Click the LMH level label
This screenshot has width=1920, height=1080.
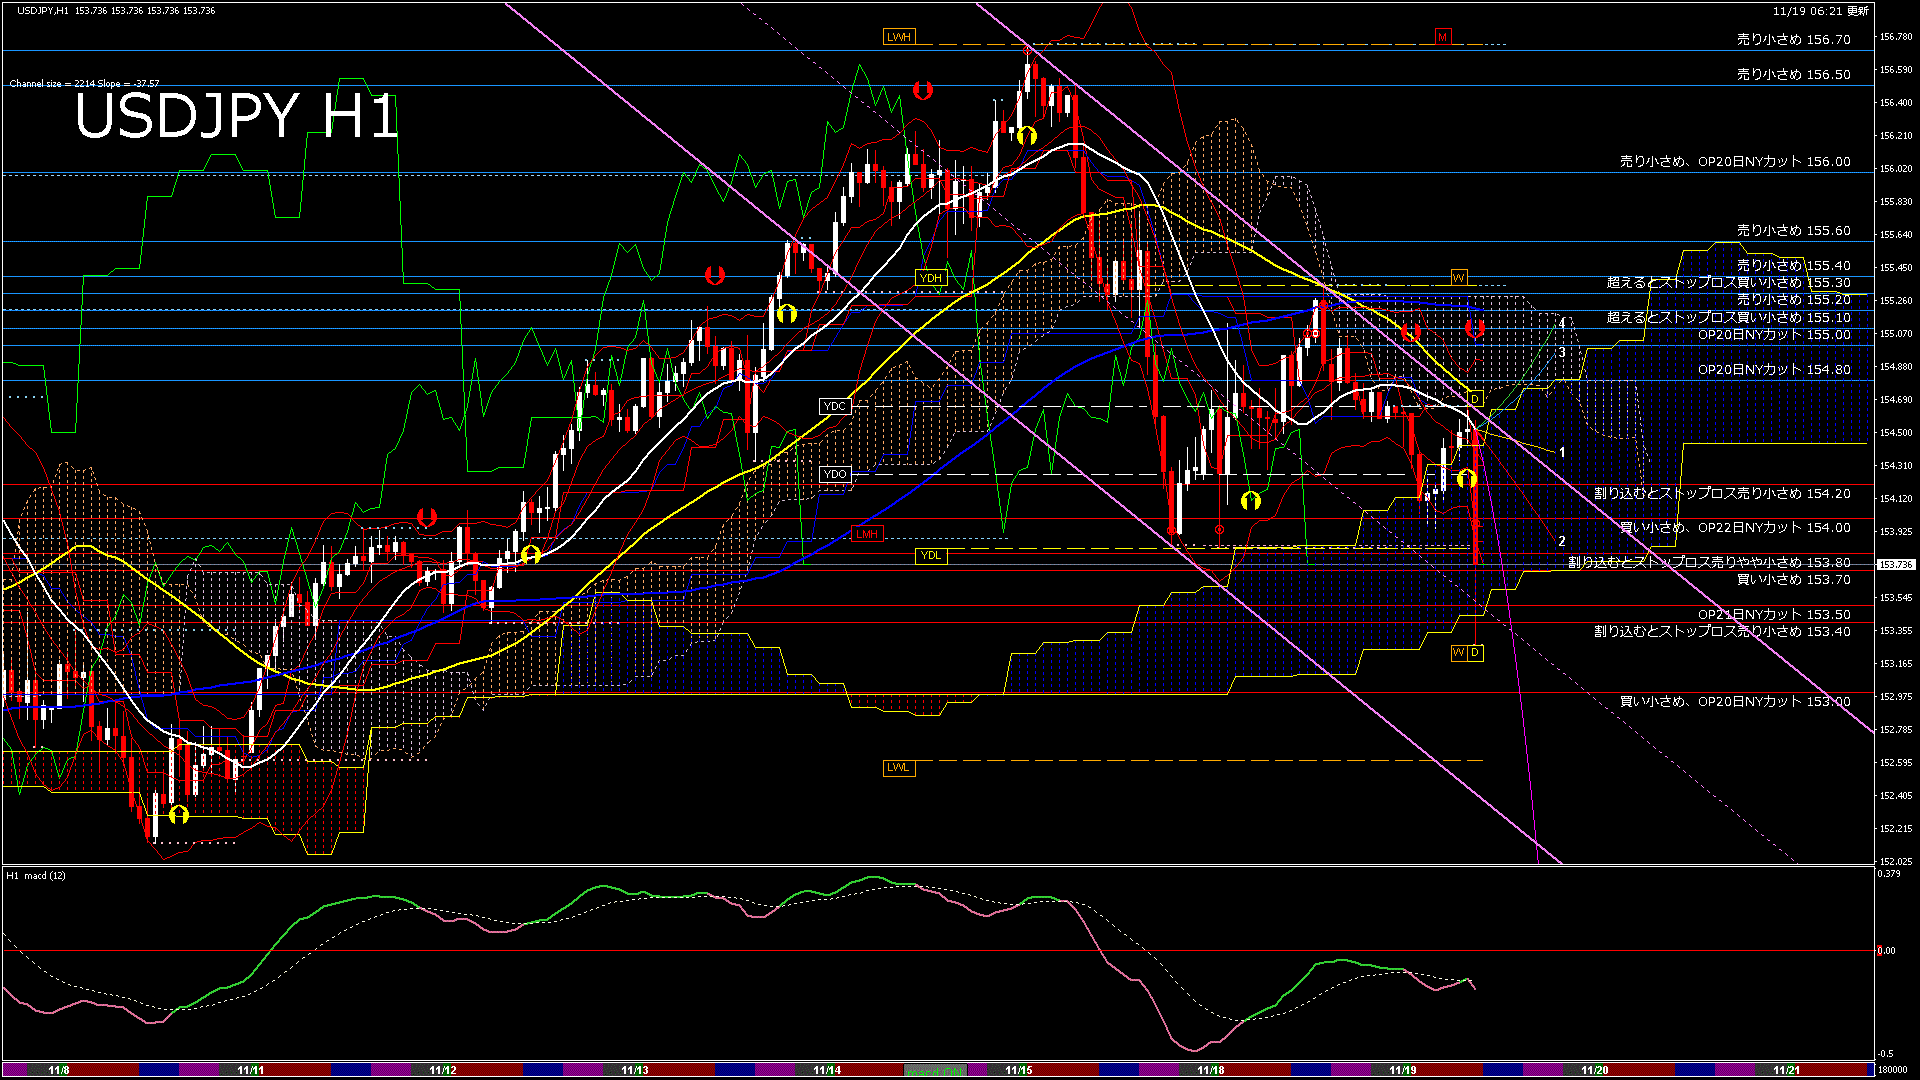pos(867,534)
